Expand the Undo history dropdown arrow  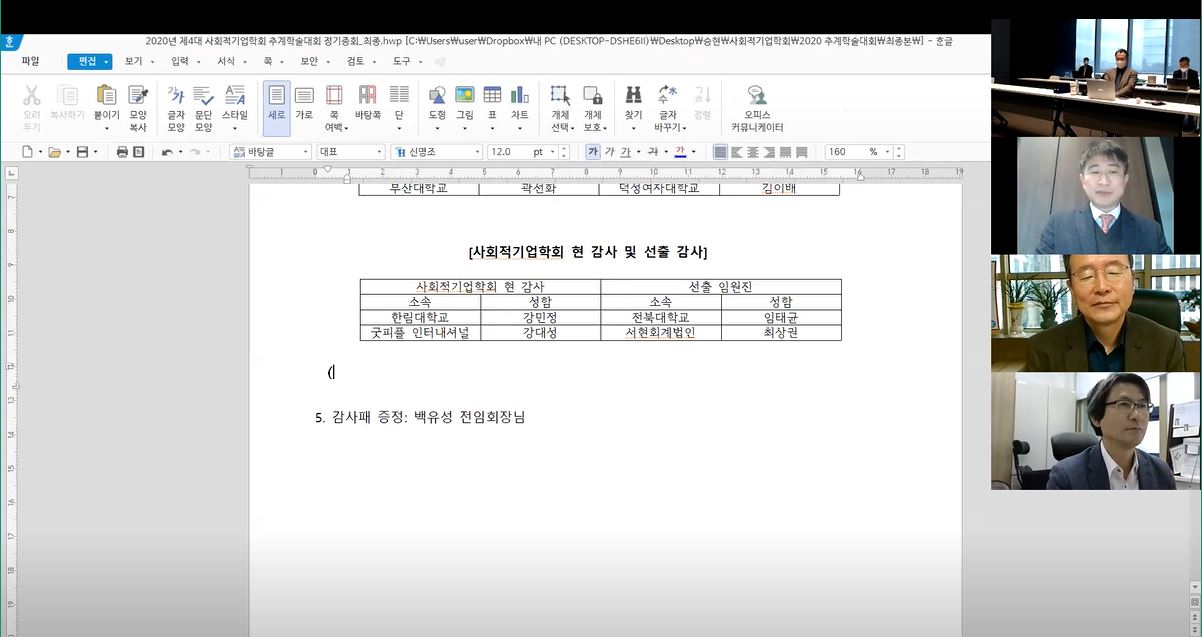pyautogui.click(x=180, y=152)
